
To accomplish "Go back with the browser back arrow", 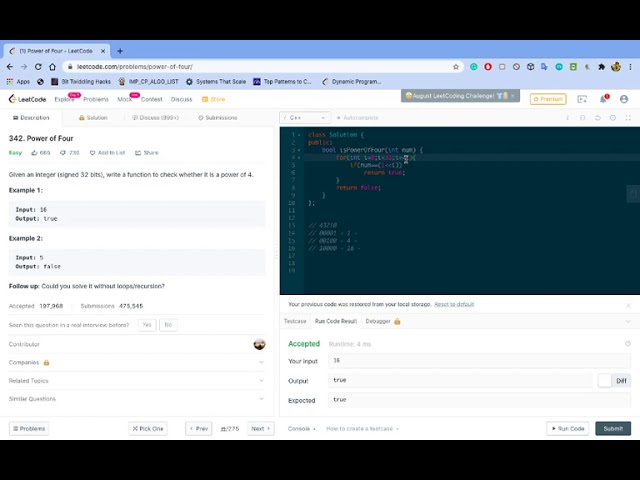I will 10,67.
